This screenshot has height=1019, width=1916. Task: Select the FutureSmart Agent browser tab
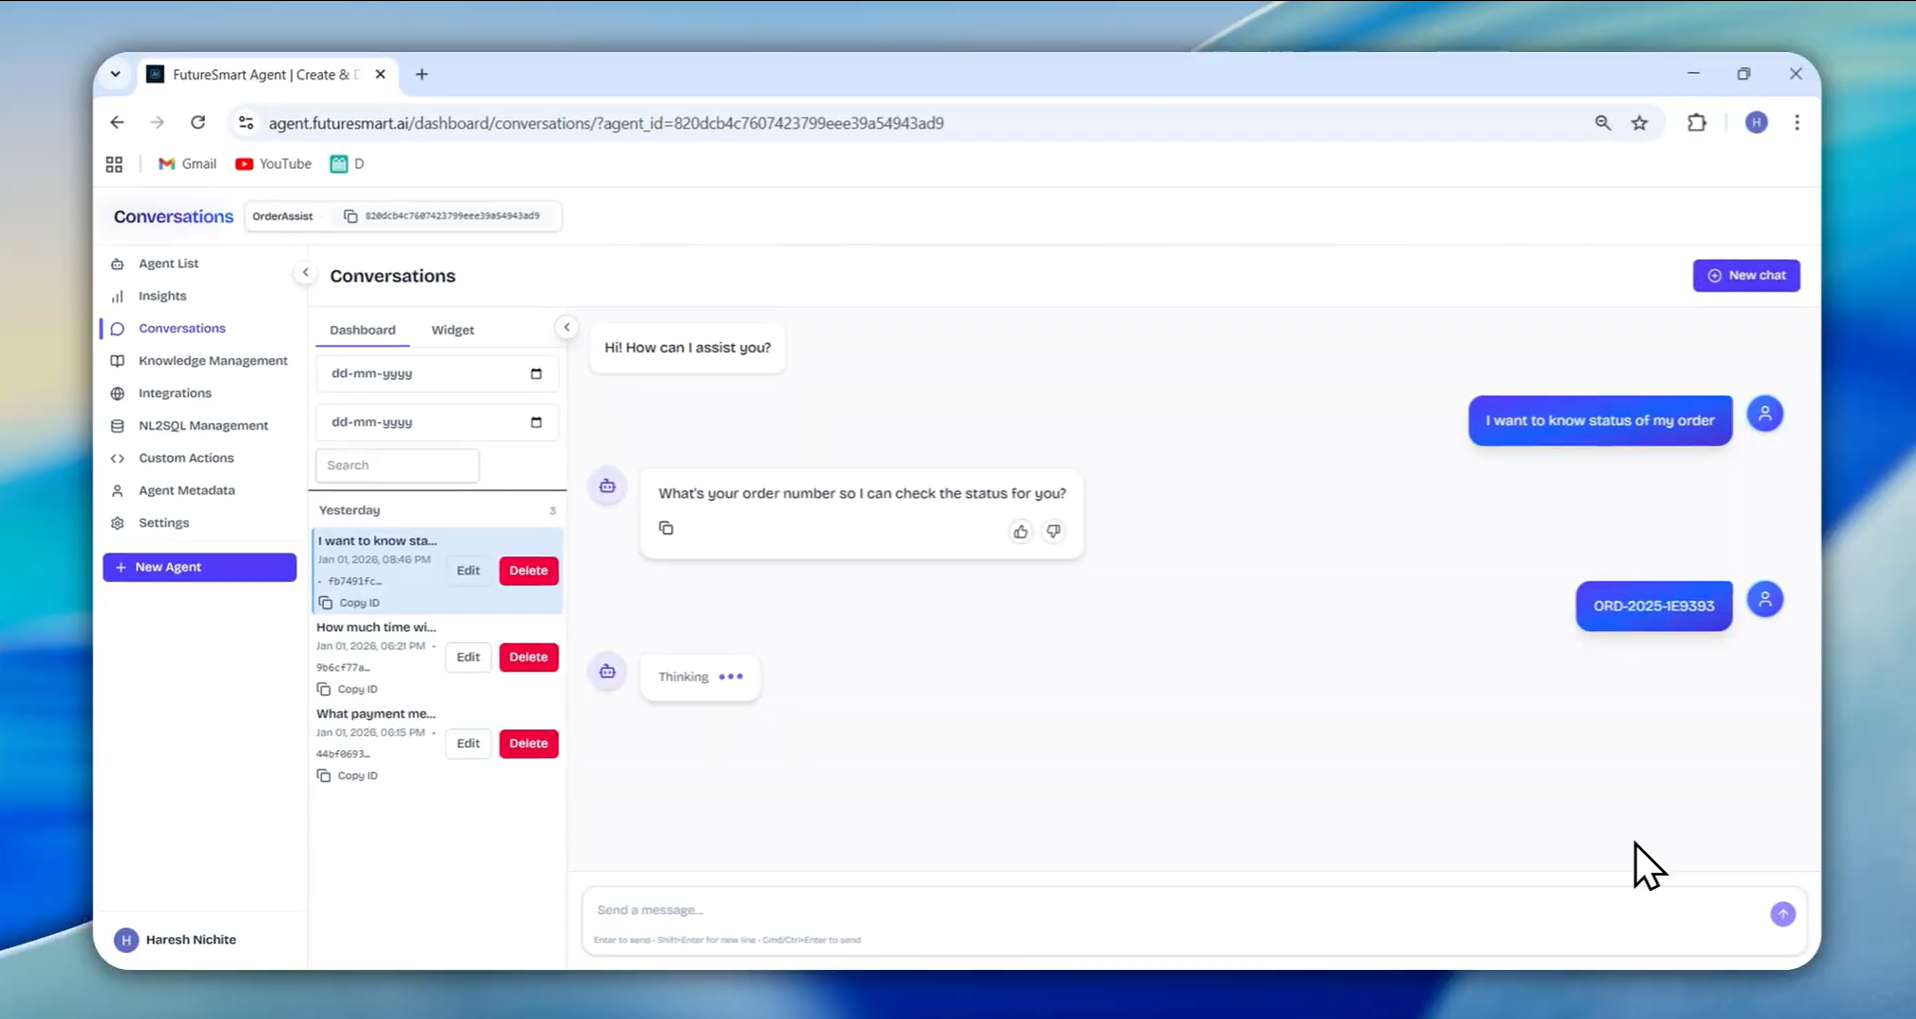click(x=264, y=74)
